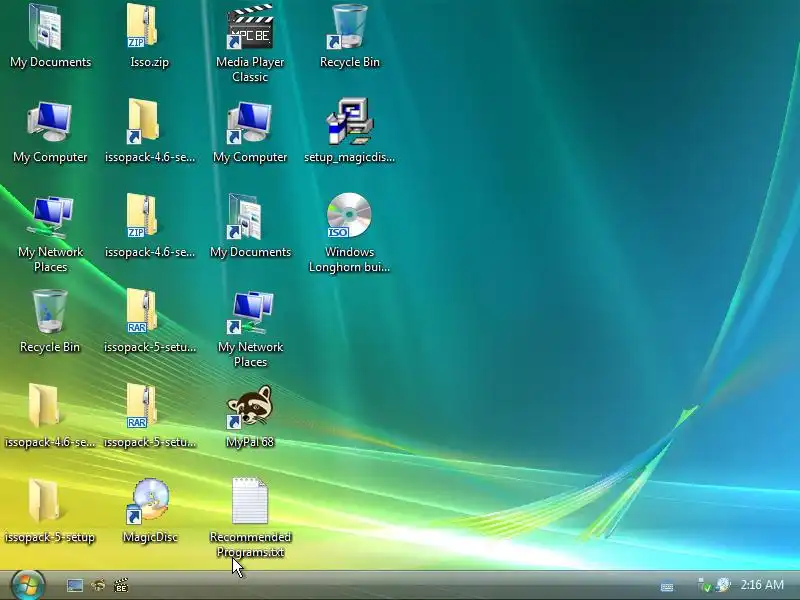Click the 2:16 AM taskbar clock

point(762,585)
